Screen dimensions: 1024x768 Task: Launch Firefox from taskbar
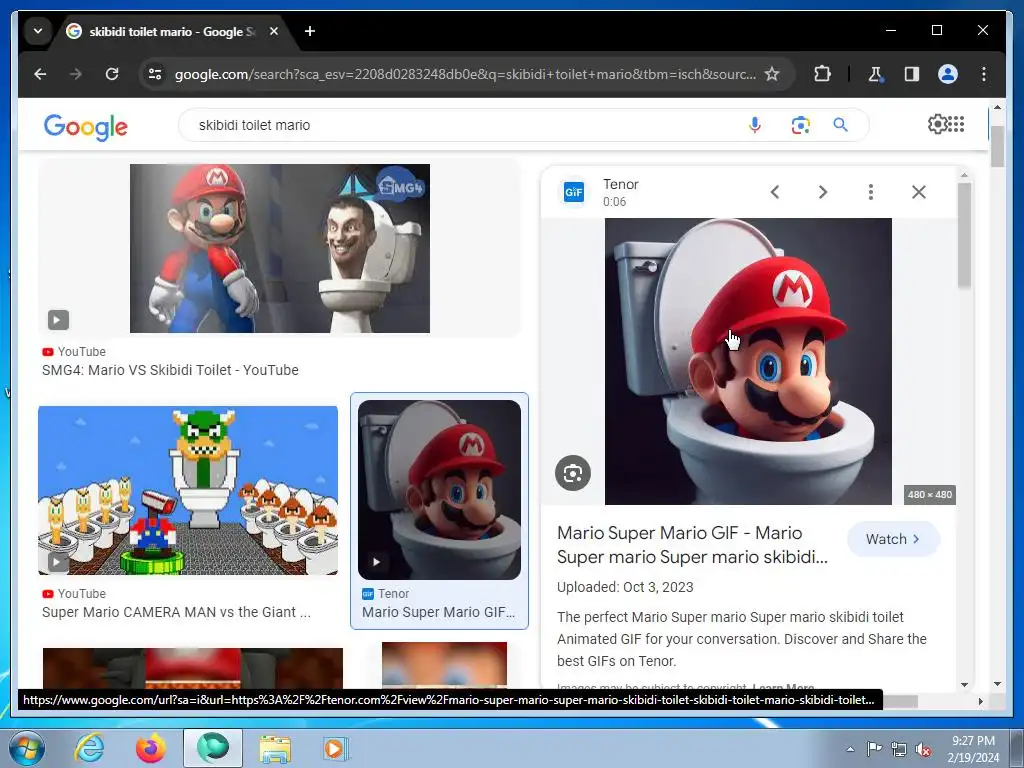[151, 748]
